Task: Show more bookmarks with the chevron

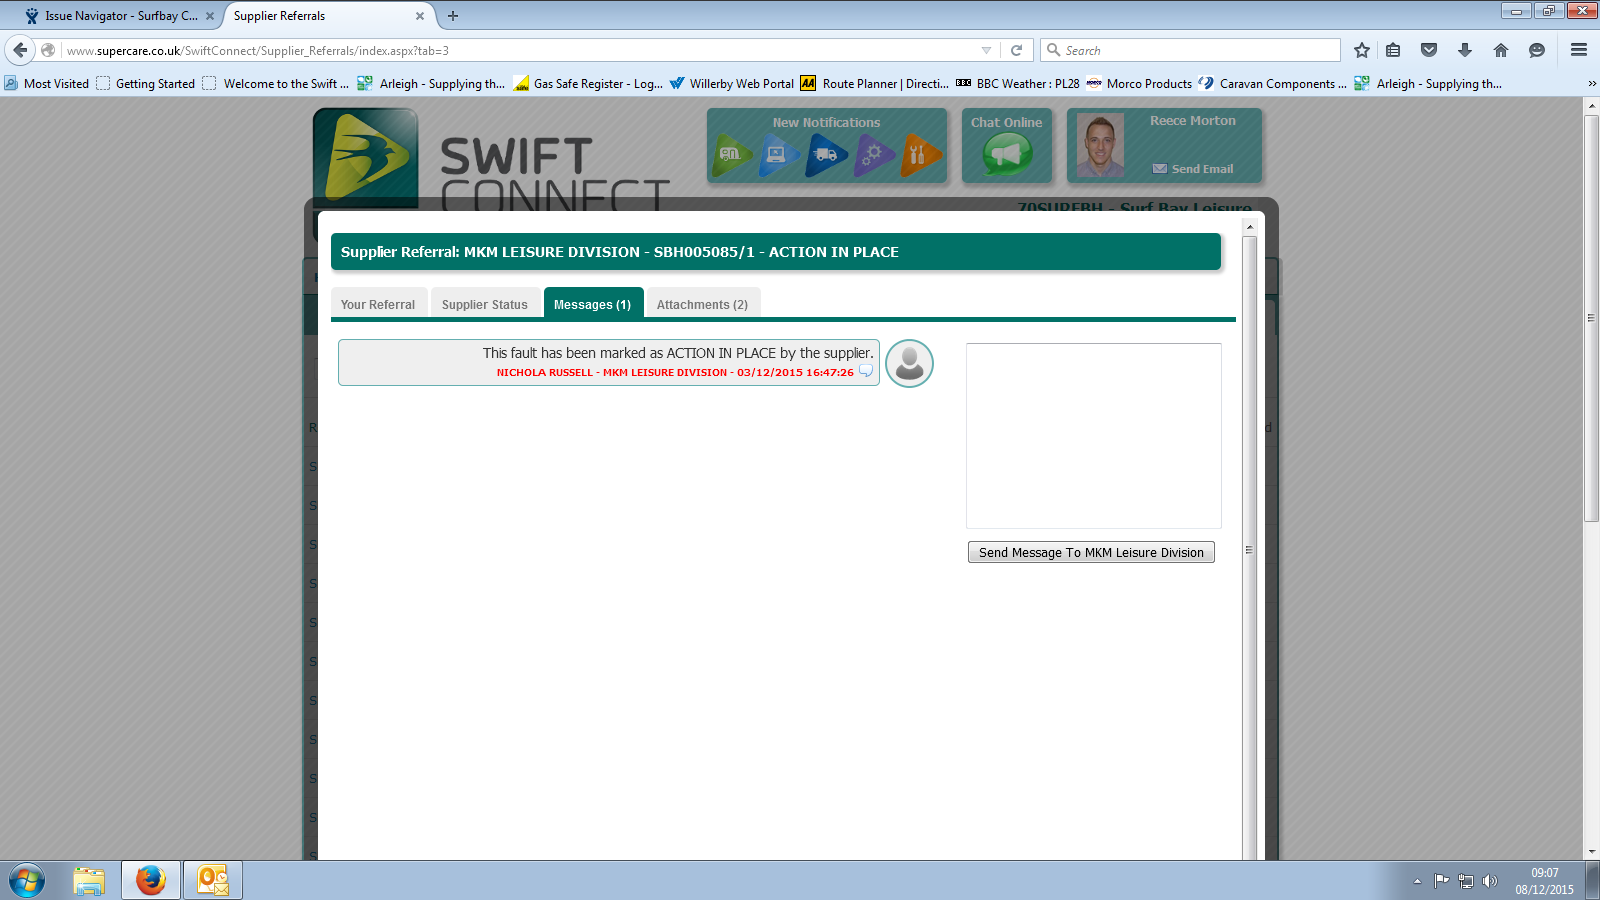Action: pos(1592,84)
